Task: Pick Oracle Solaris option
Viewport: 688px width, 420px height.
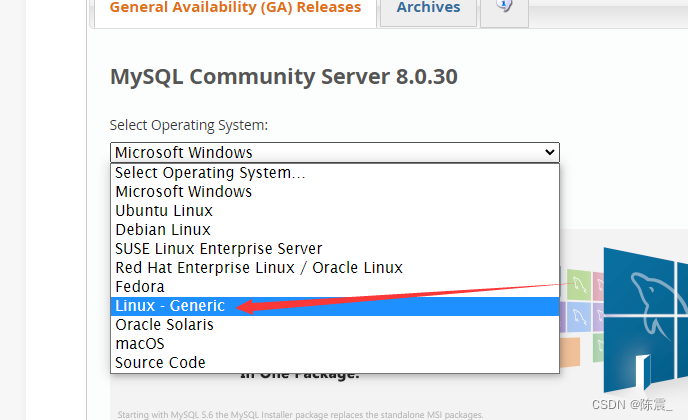Action: [335, 325]
